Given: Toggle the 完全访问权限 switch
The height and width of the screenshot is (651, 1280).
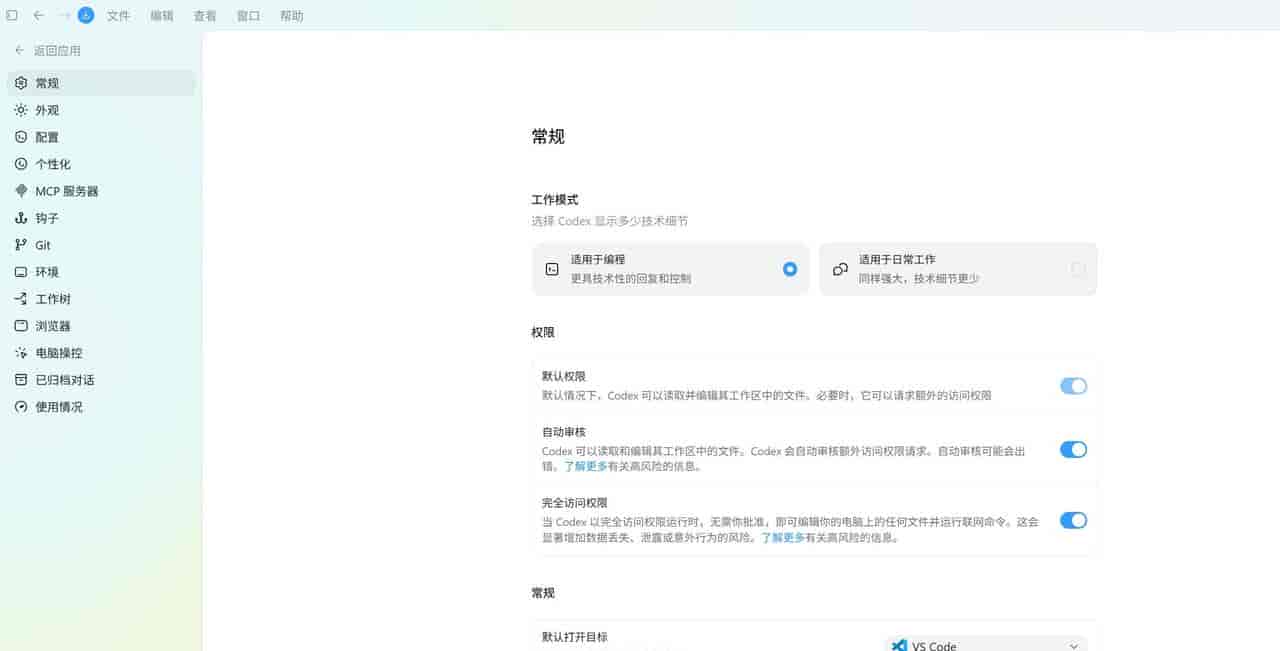Looking at the screenshot, I should coord(1073,520).
